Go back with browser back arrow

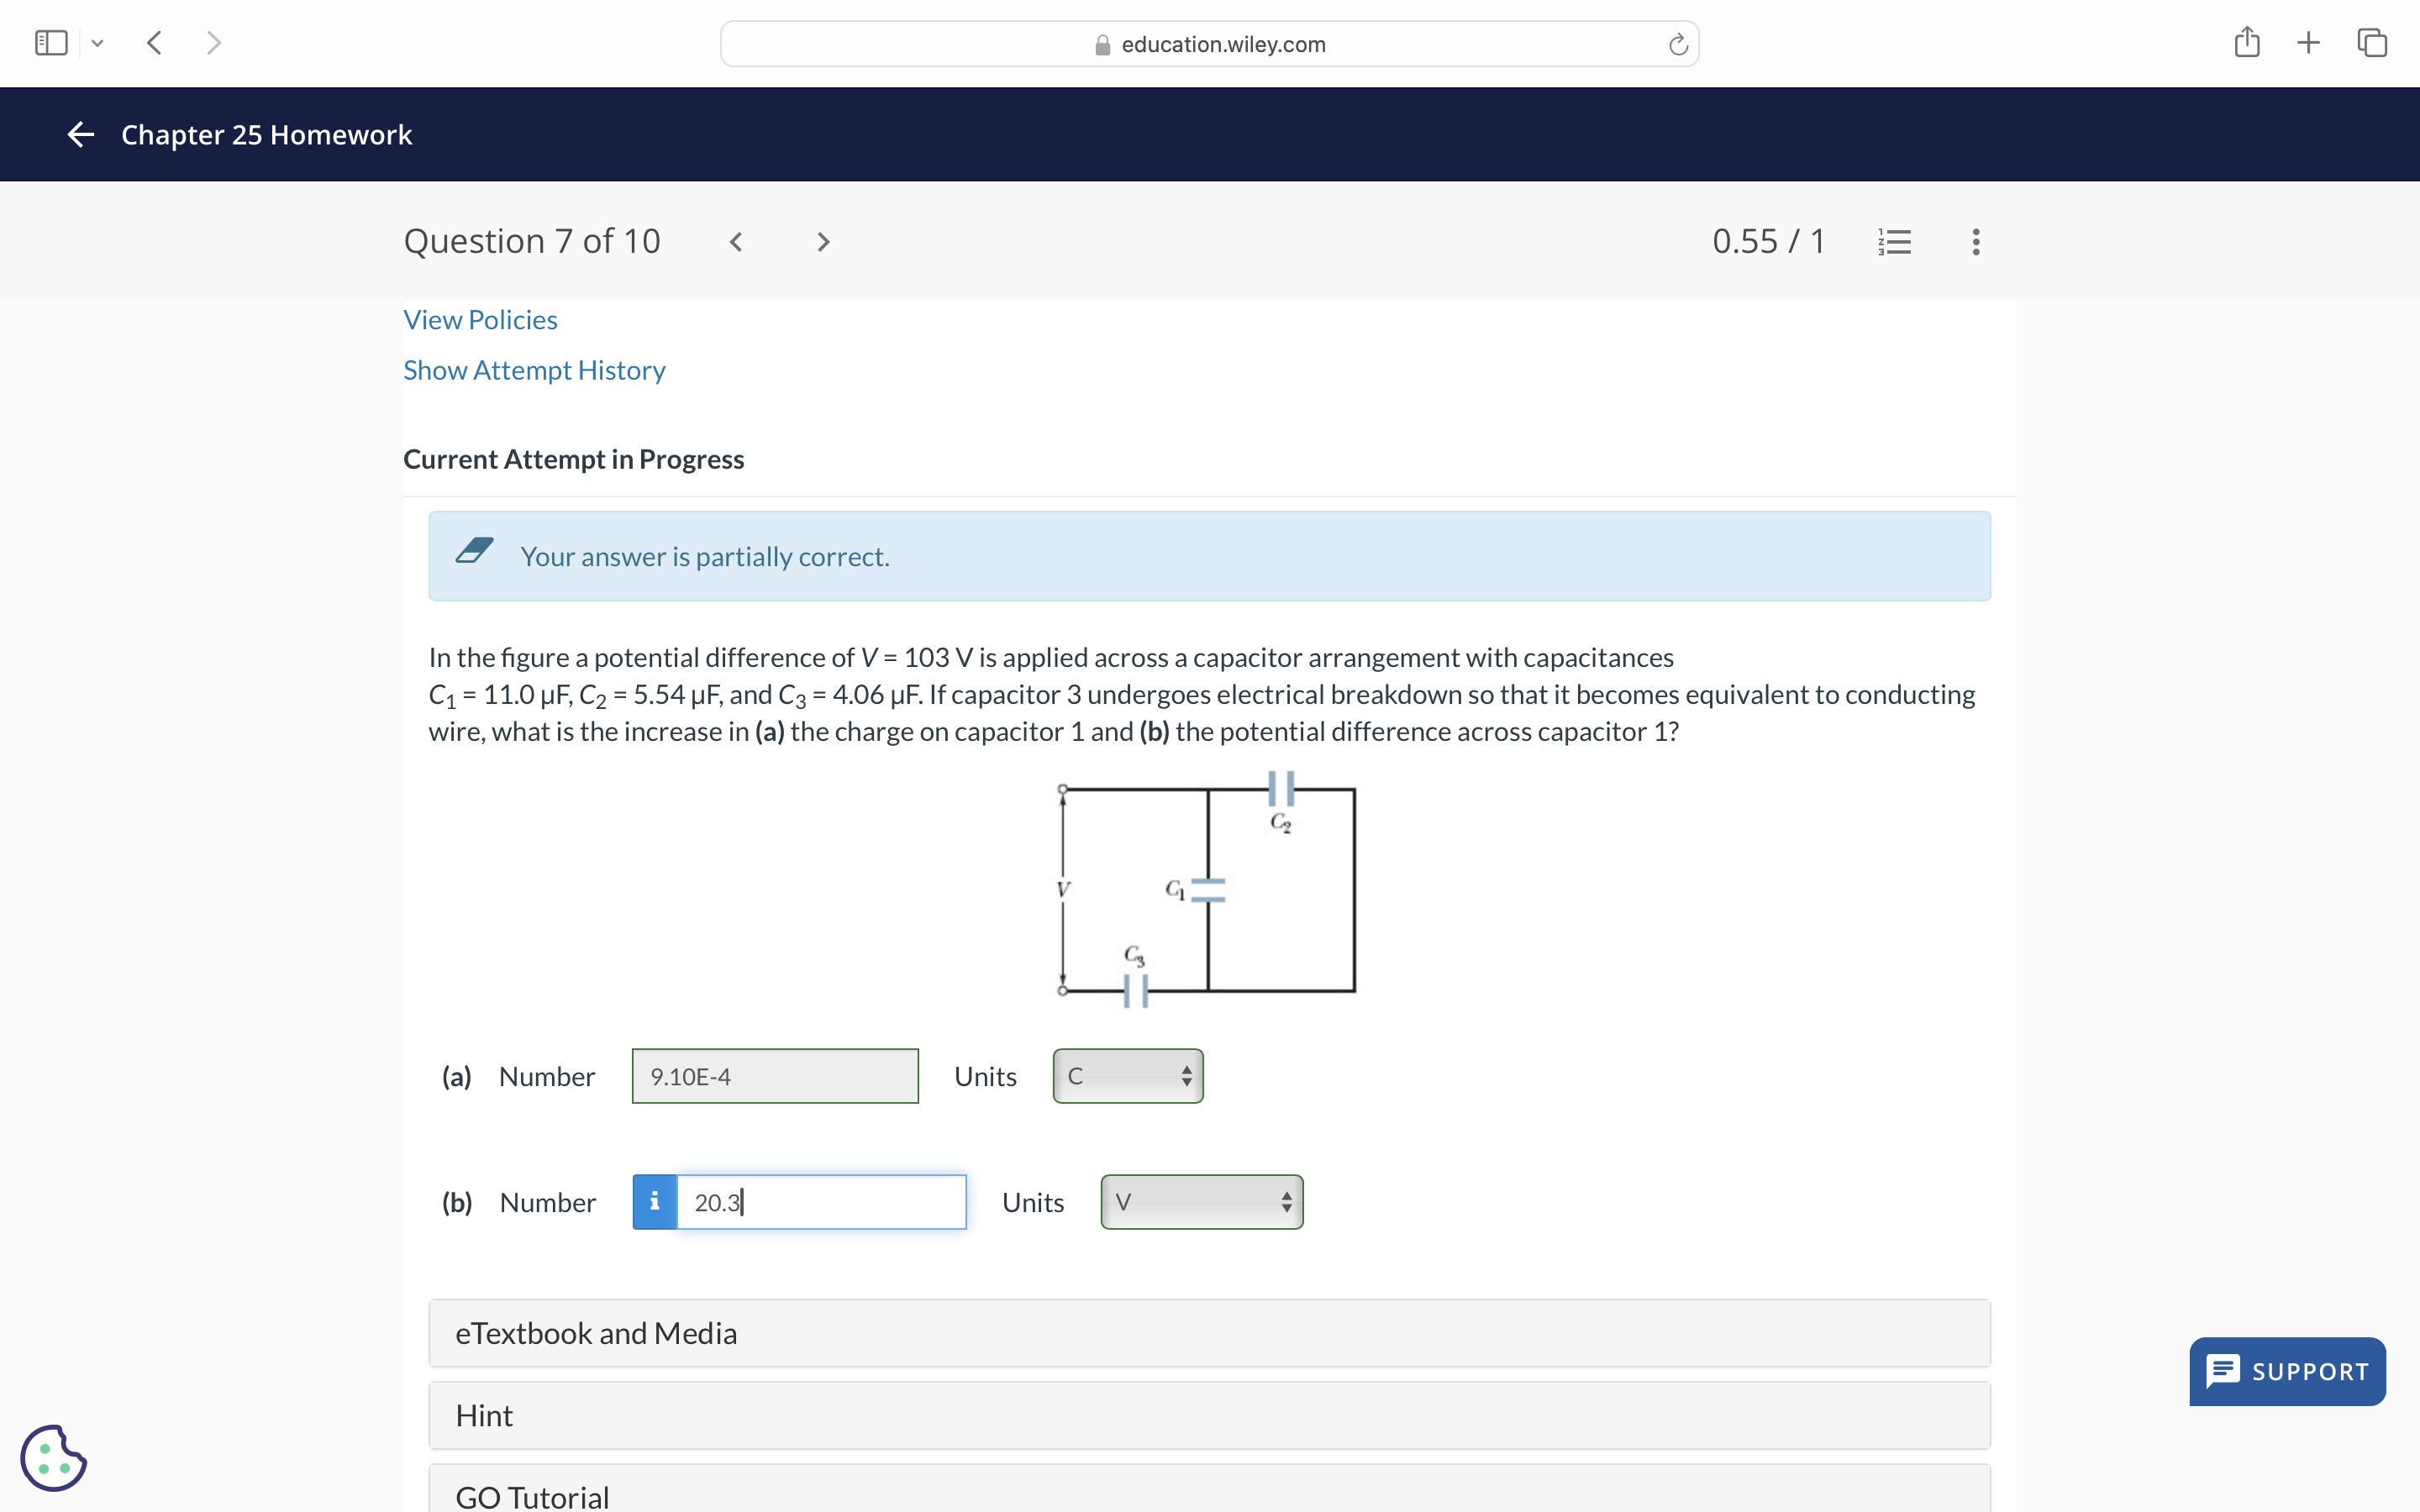coord(154,43)
